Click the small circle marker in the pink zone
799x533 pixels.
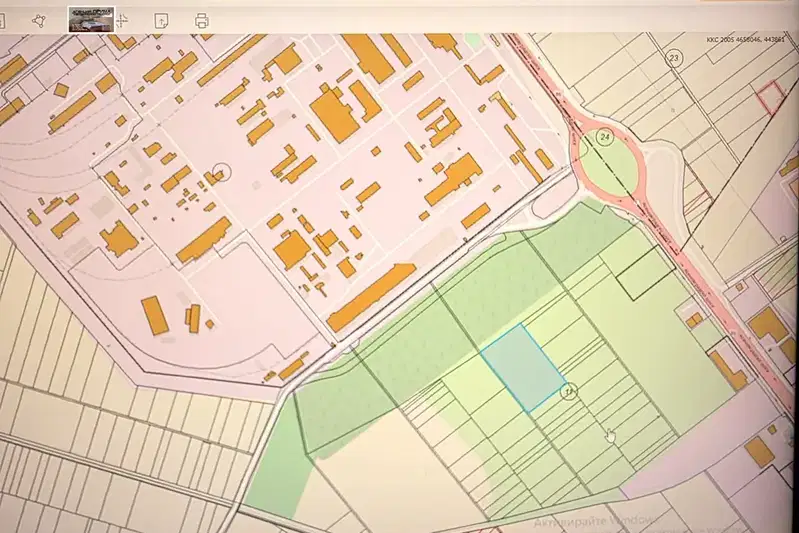[x=222, y=173]
